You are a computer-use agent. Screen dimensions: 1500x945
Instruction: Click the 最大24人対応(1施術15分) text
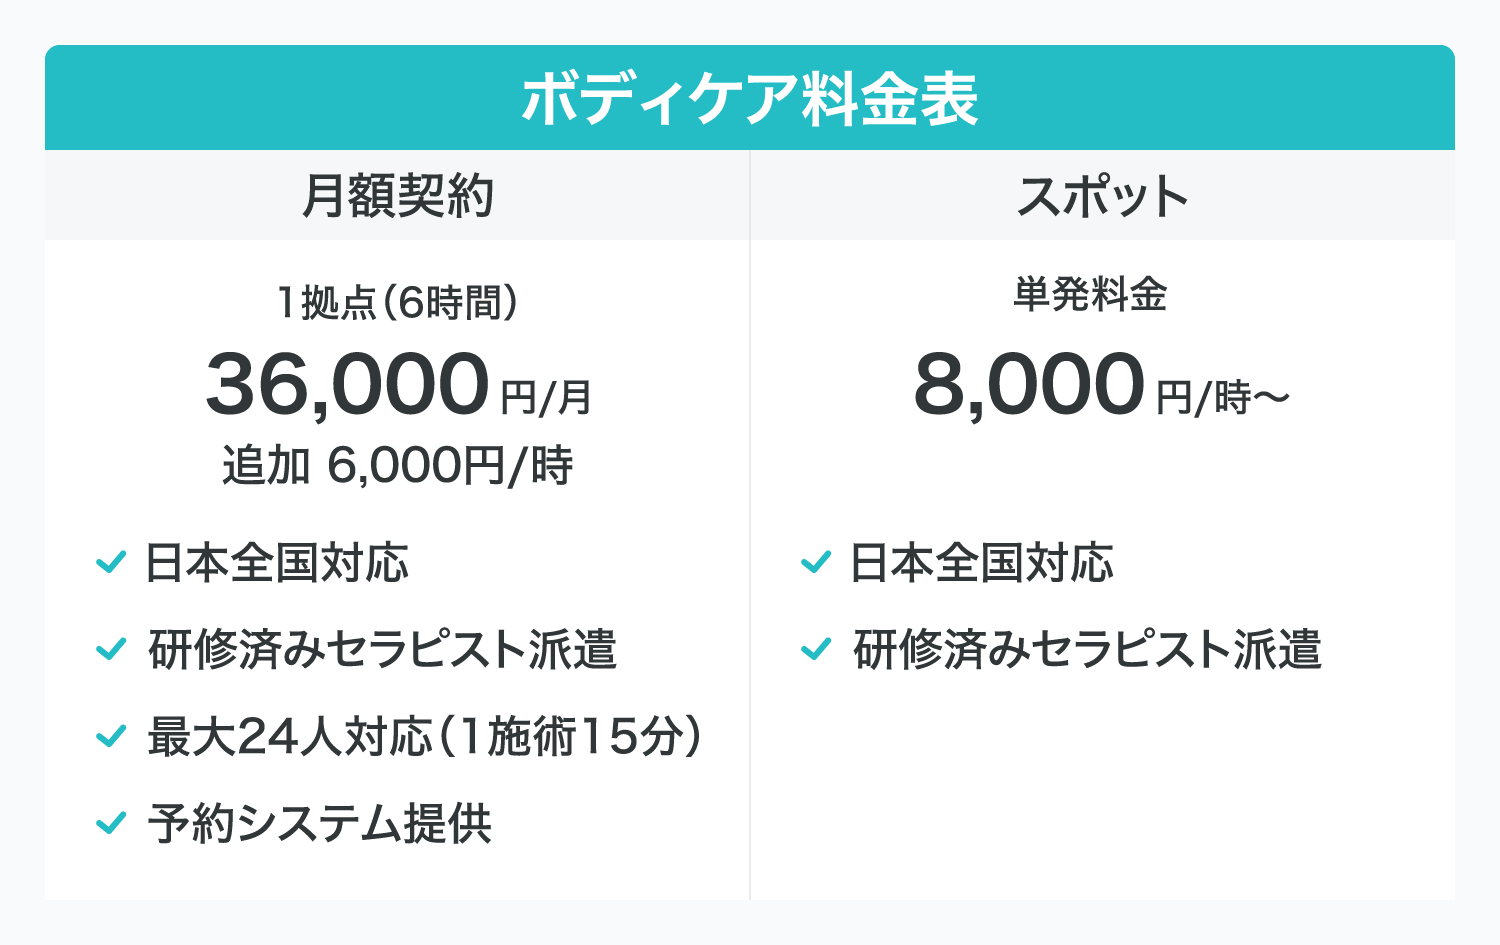(424, 737)
